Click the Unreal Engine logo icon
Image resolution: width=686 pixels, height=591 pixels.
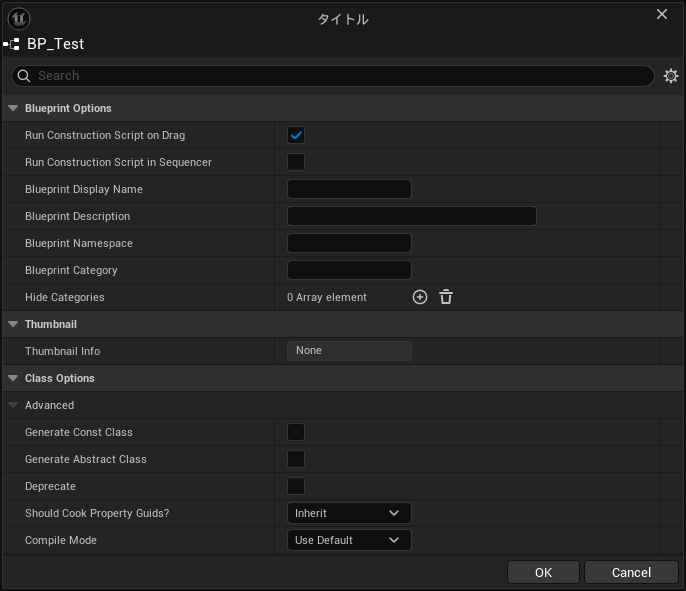pos(19,18)
